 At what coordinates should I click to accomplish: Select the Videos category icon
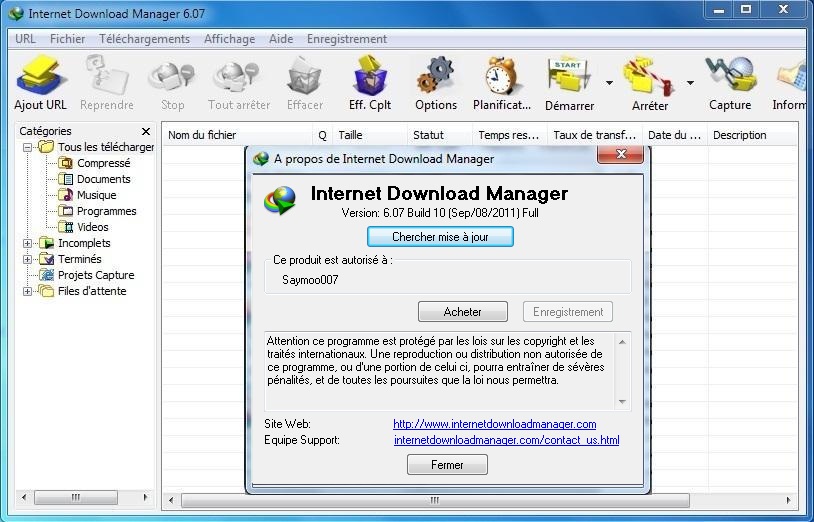pos(66,227)
